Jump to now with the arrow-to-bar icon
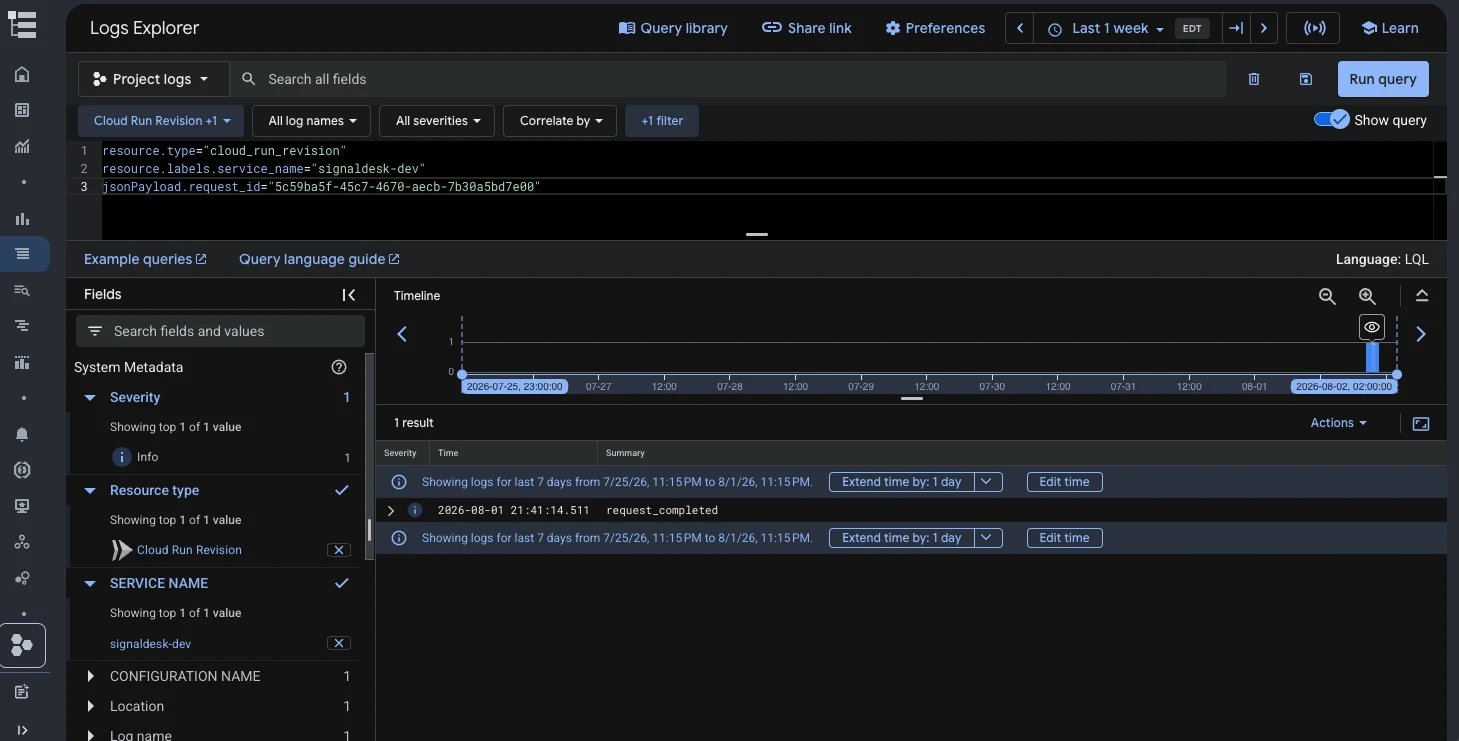Viewport: 1459px width, 741px height. [x=1236, y=28]
